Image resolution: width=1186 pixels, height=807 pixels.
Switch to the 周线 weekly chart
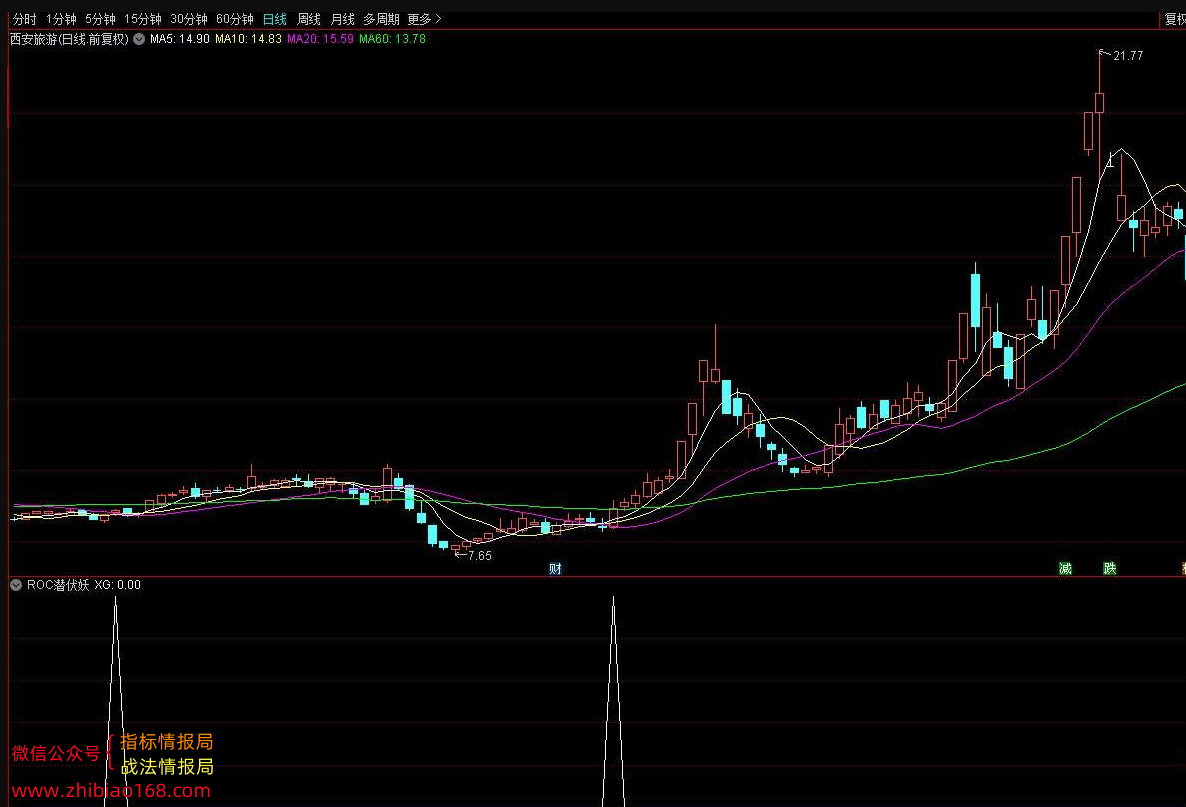pyautogui.click(x=309, y=19)
